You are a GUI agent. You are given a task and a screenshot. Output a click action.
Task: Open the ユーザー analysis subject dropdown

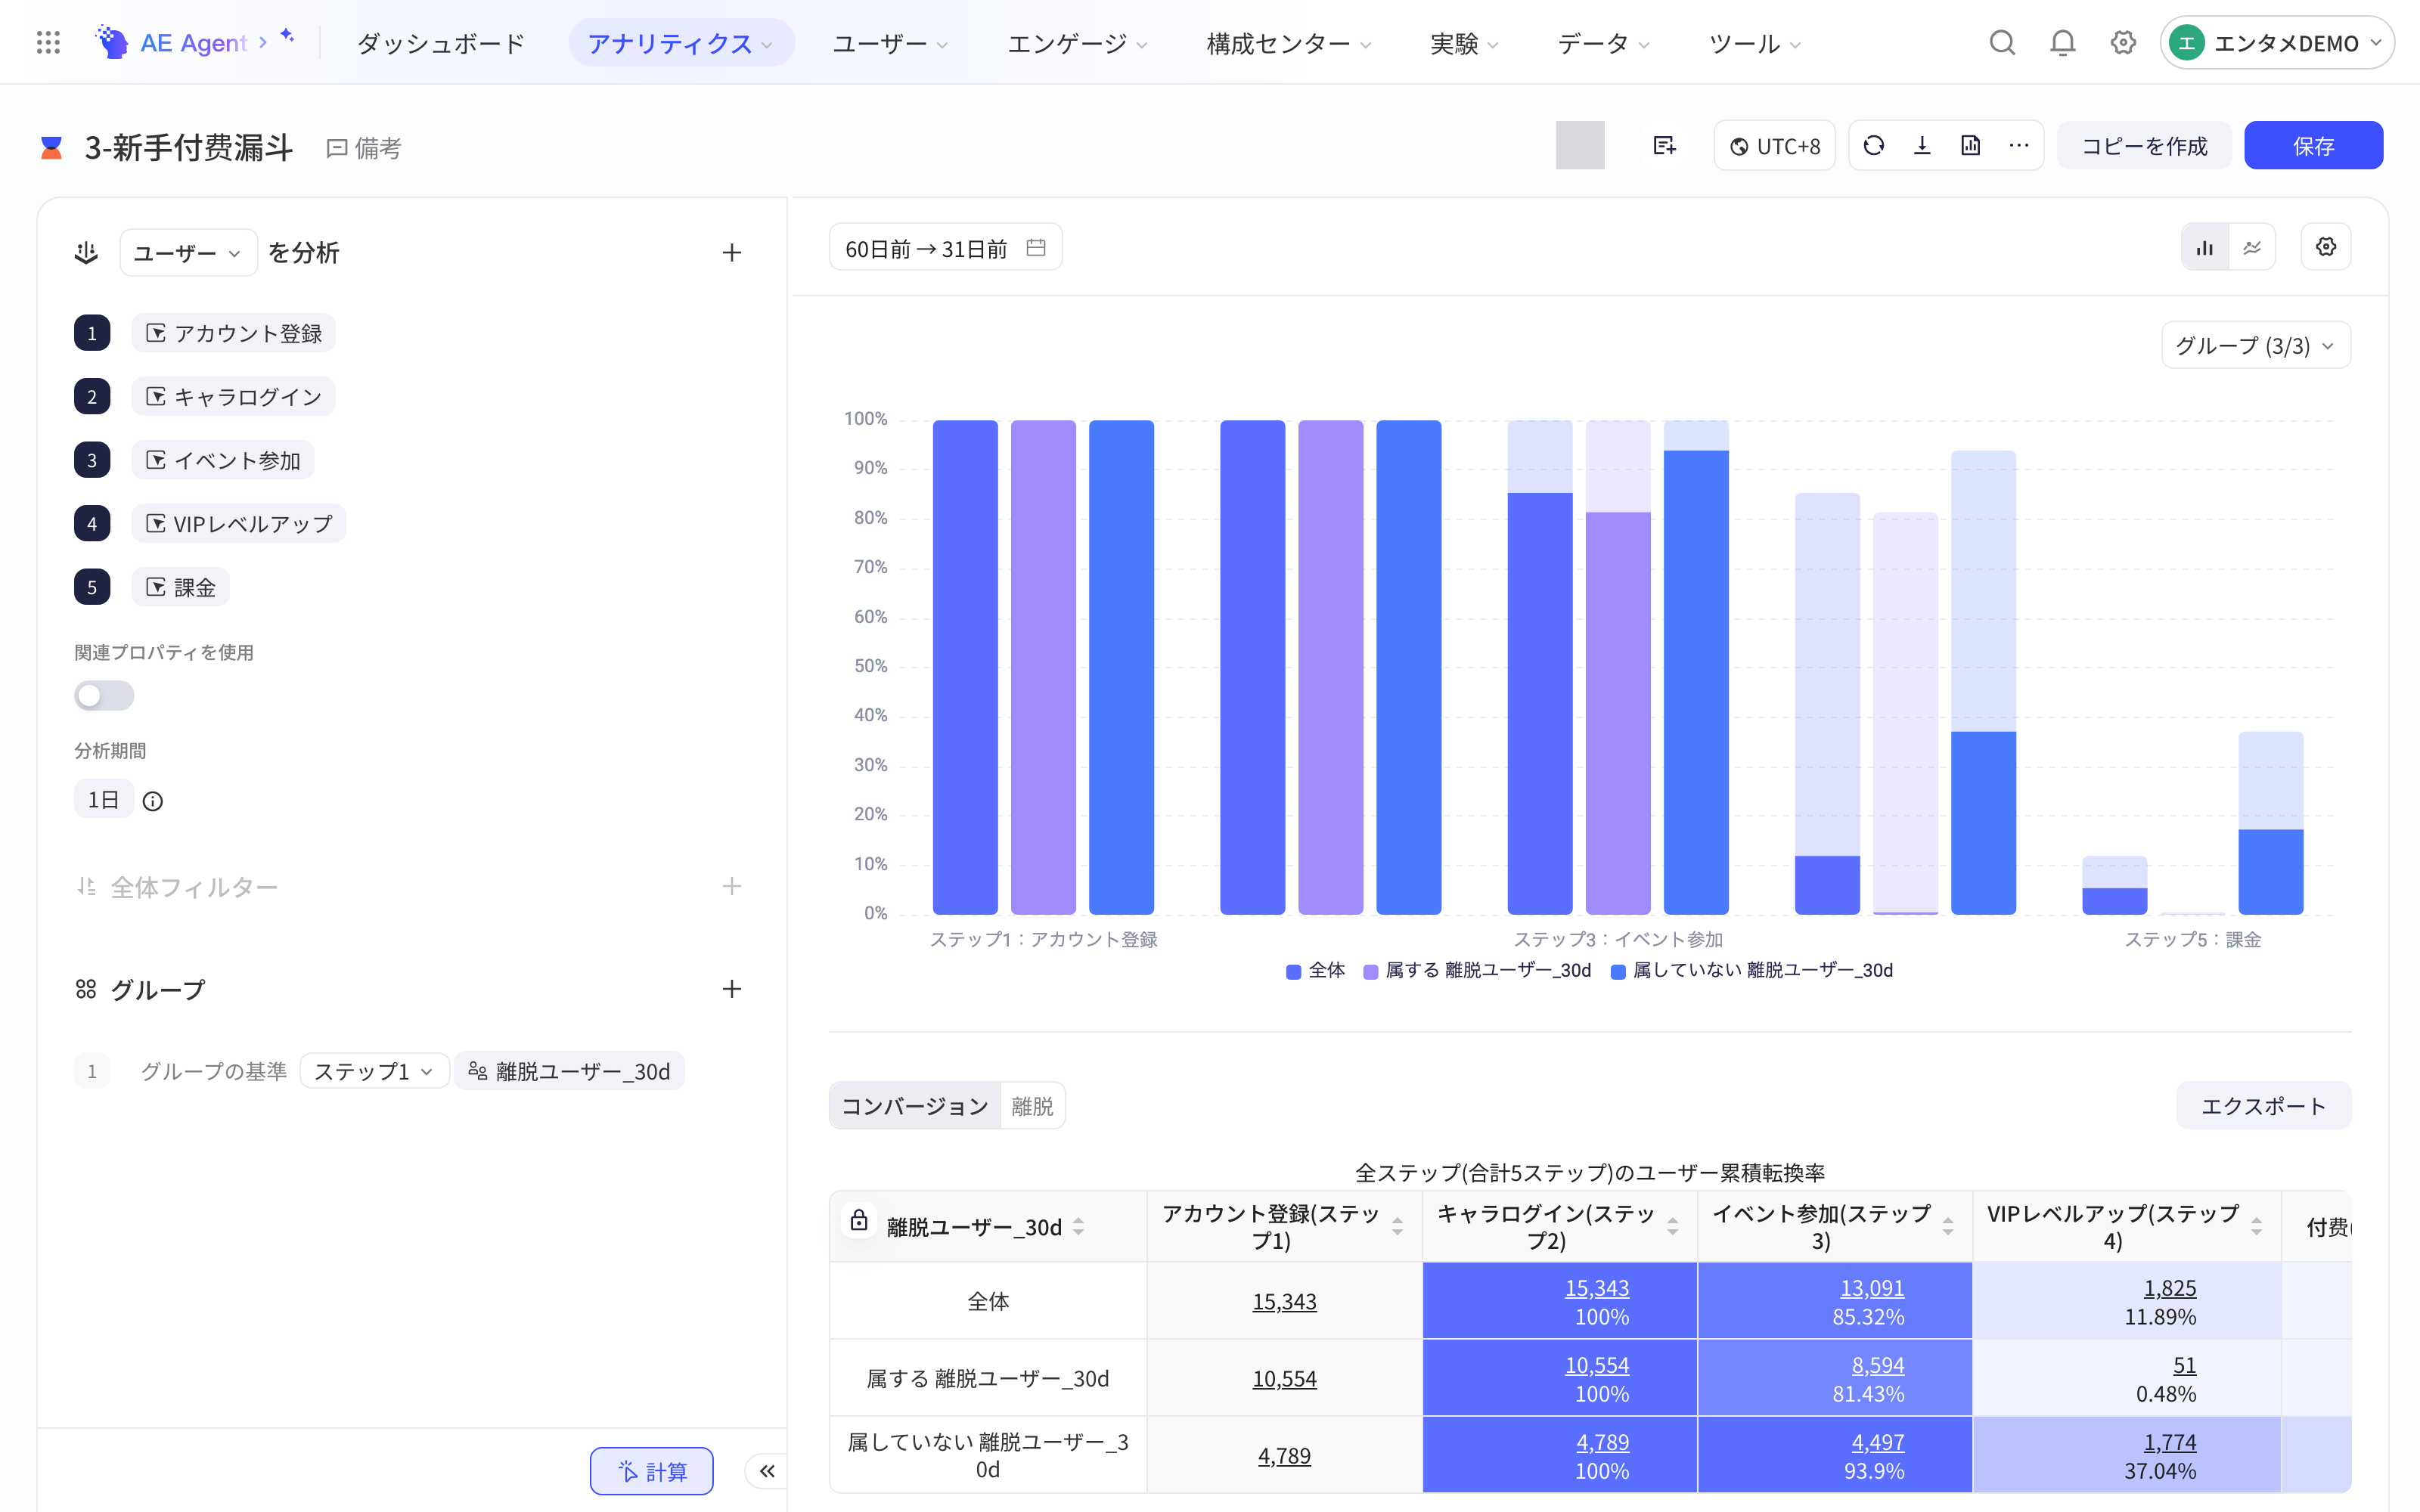click(x=188, y=253)
